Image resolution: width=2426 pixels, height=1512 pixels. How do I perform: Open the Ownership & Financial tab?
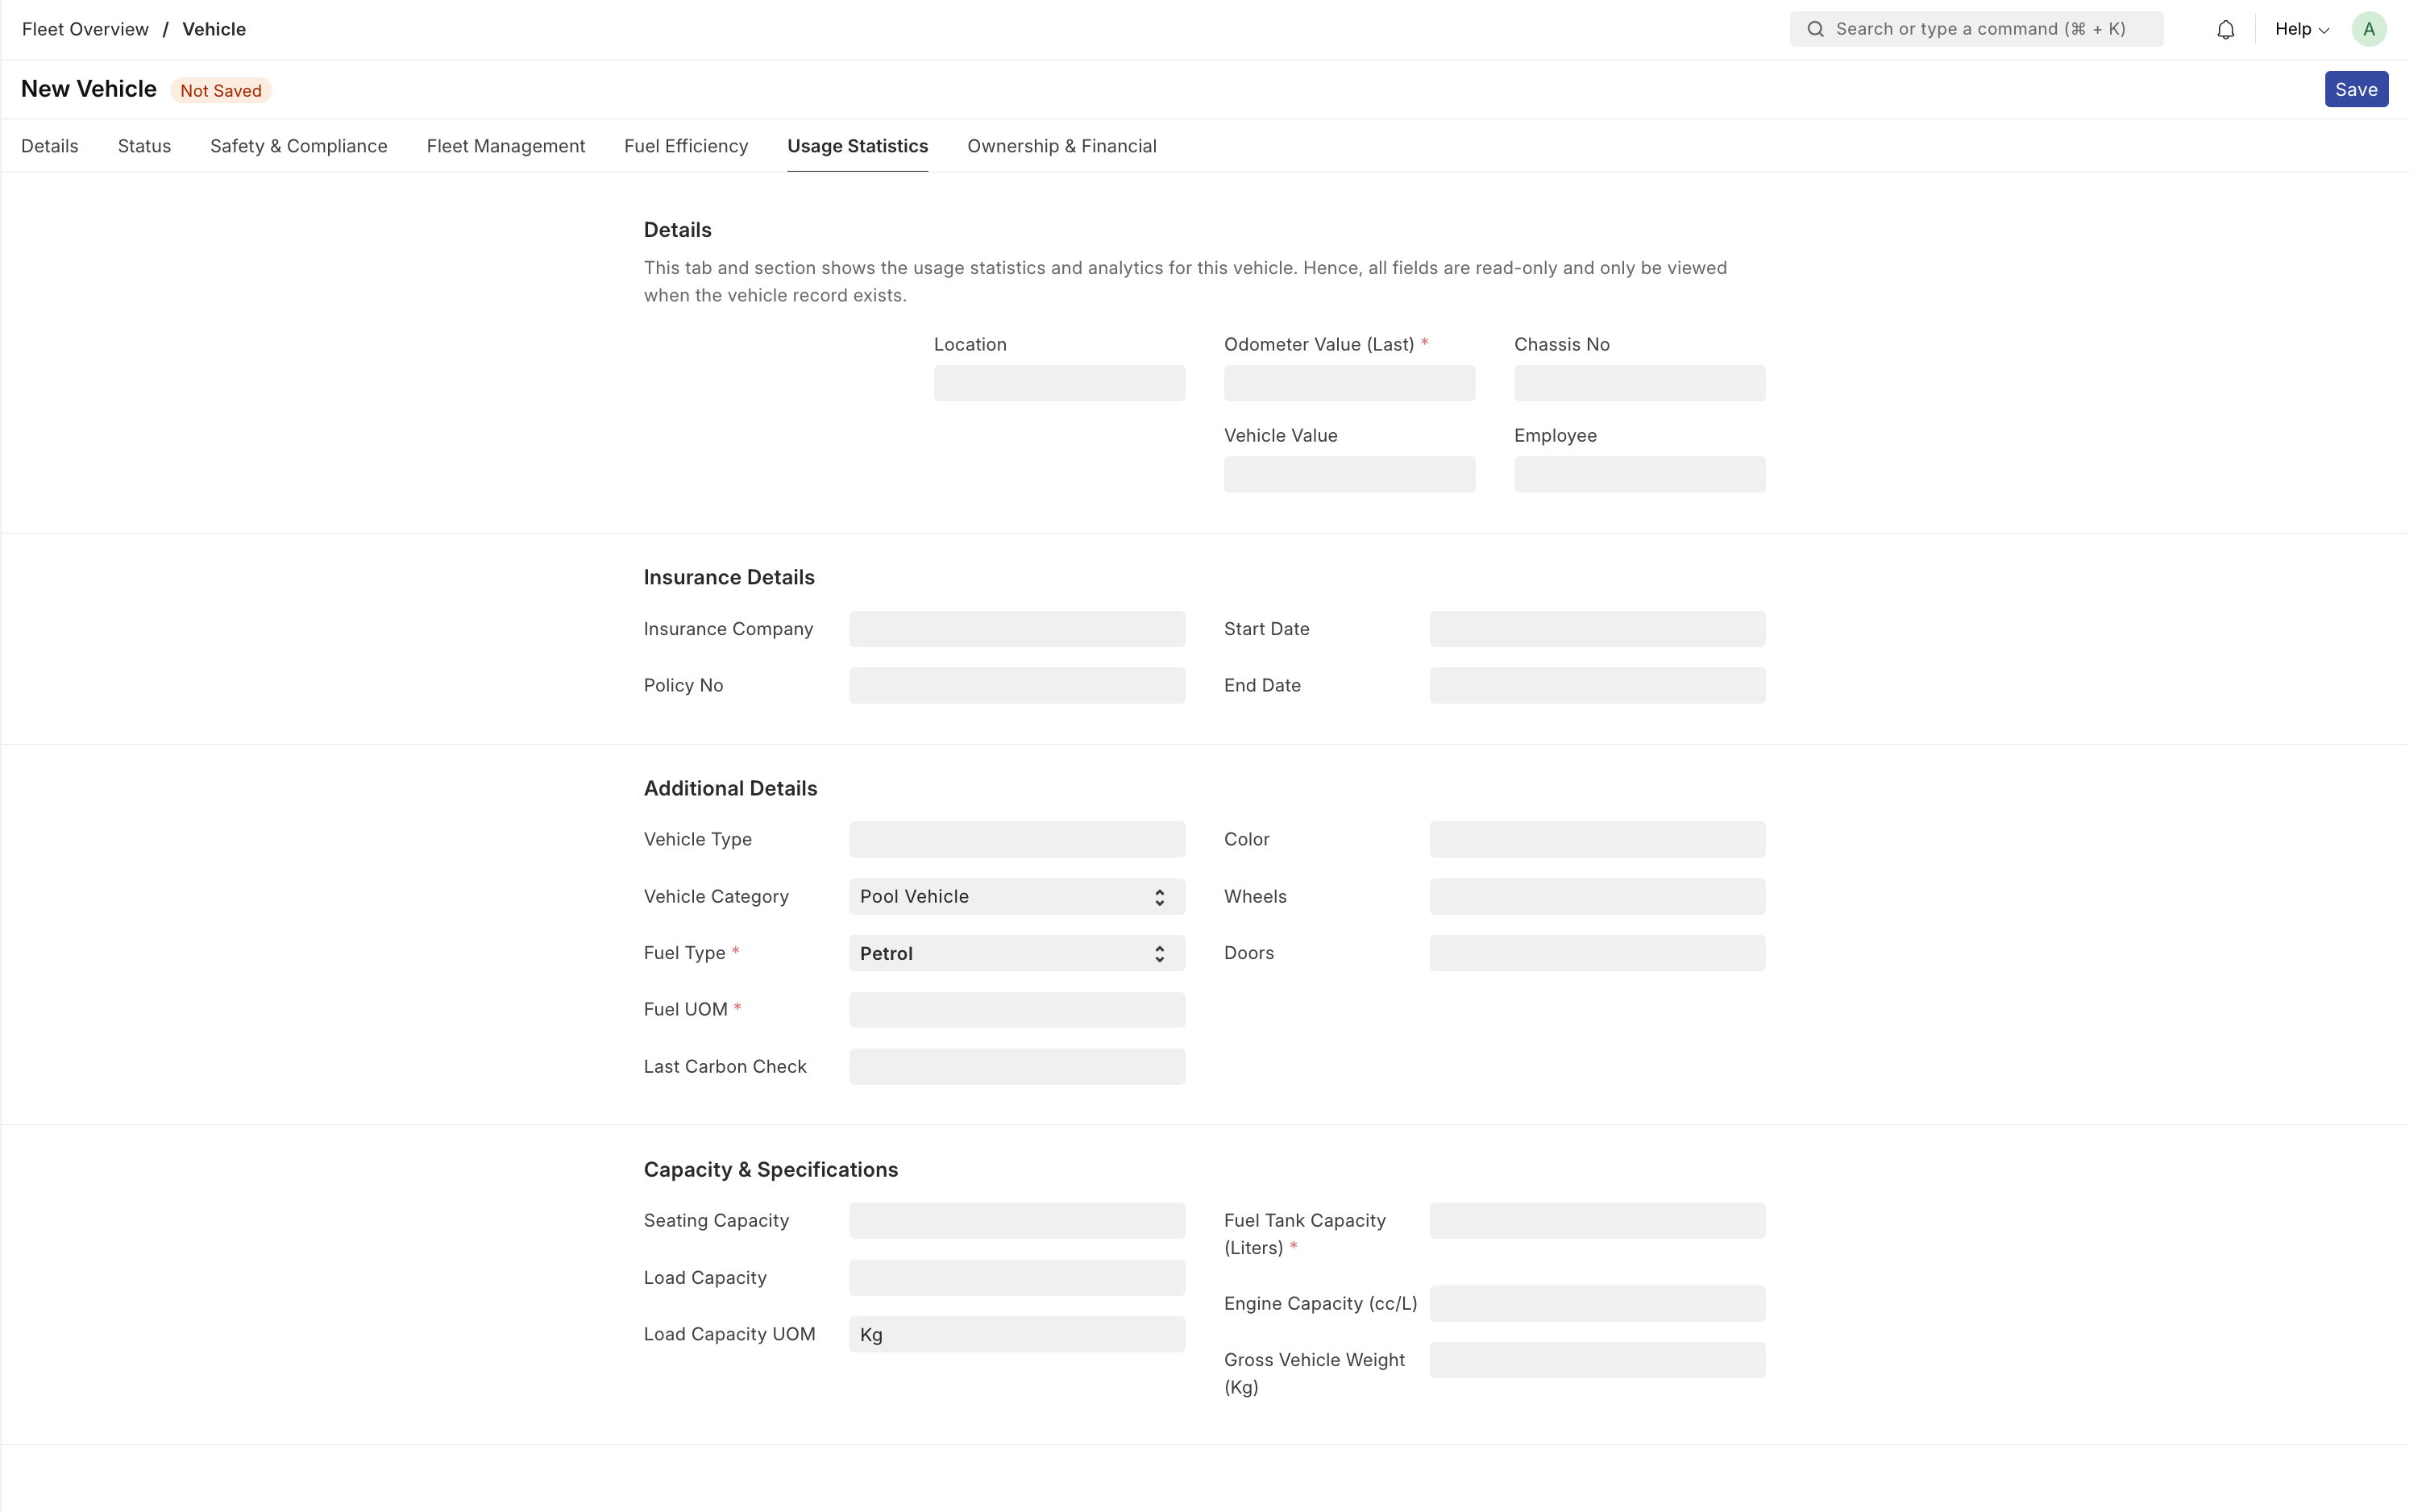pos(1061,146)
